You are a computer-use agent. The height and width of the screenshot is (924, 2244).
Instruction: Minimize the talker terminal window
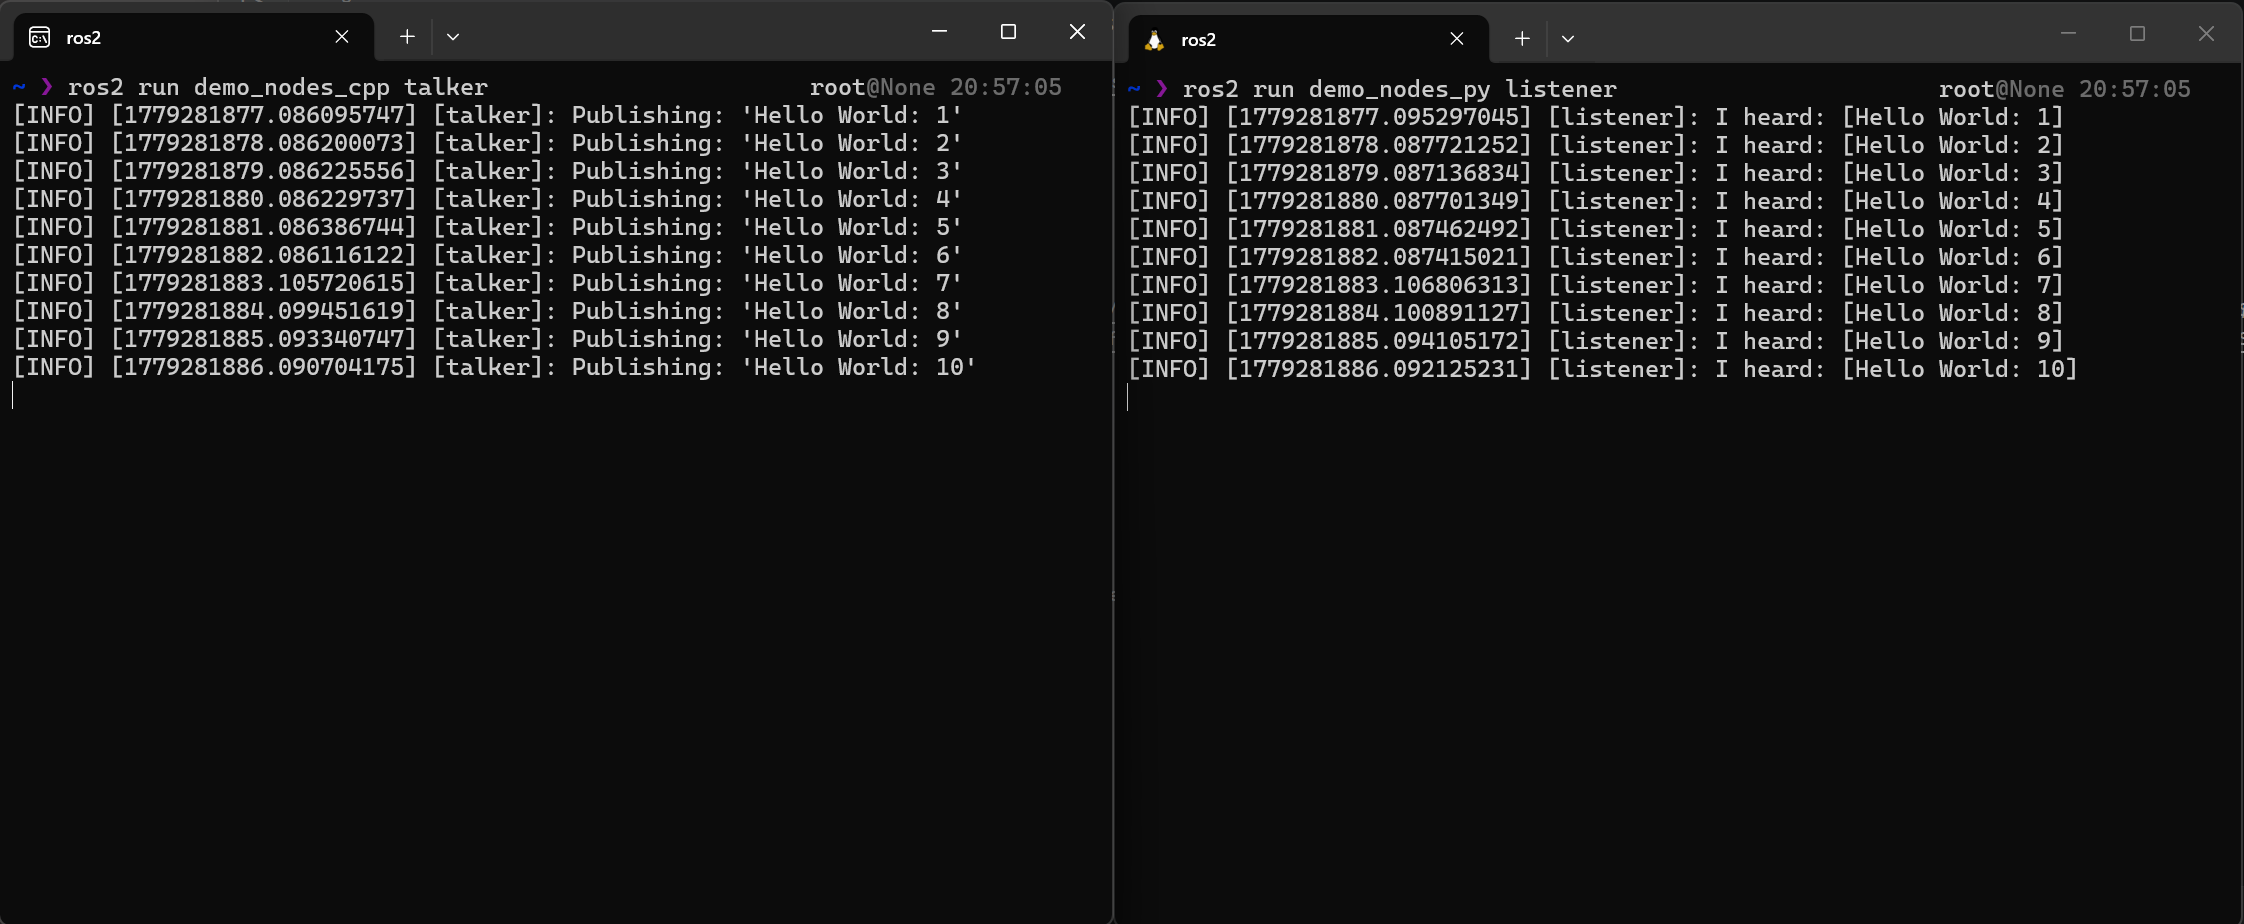pyautogui.click(x=939, y=32)
